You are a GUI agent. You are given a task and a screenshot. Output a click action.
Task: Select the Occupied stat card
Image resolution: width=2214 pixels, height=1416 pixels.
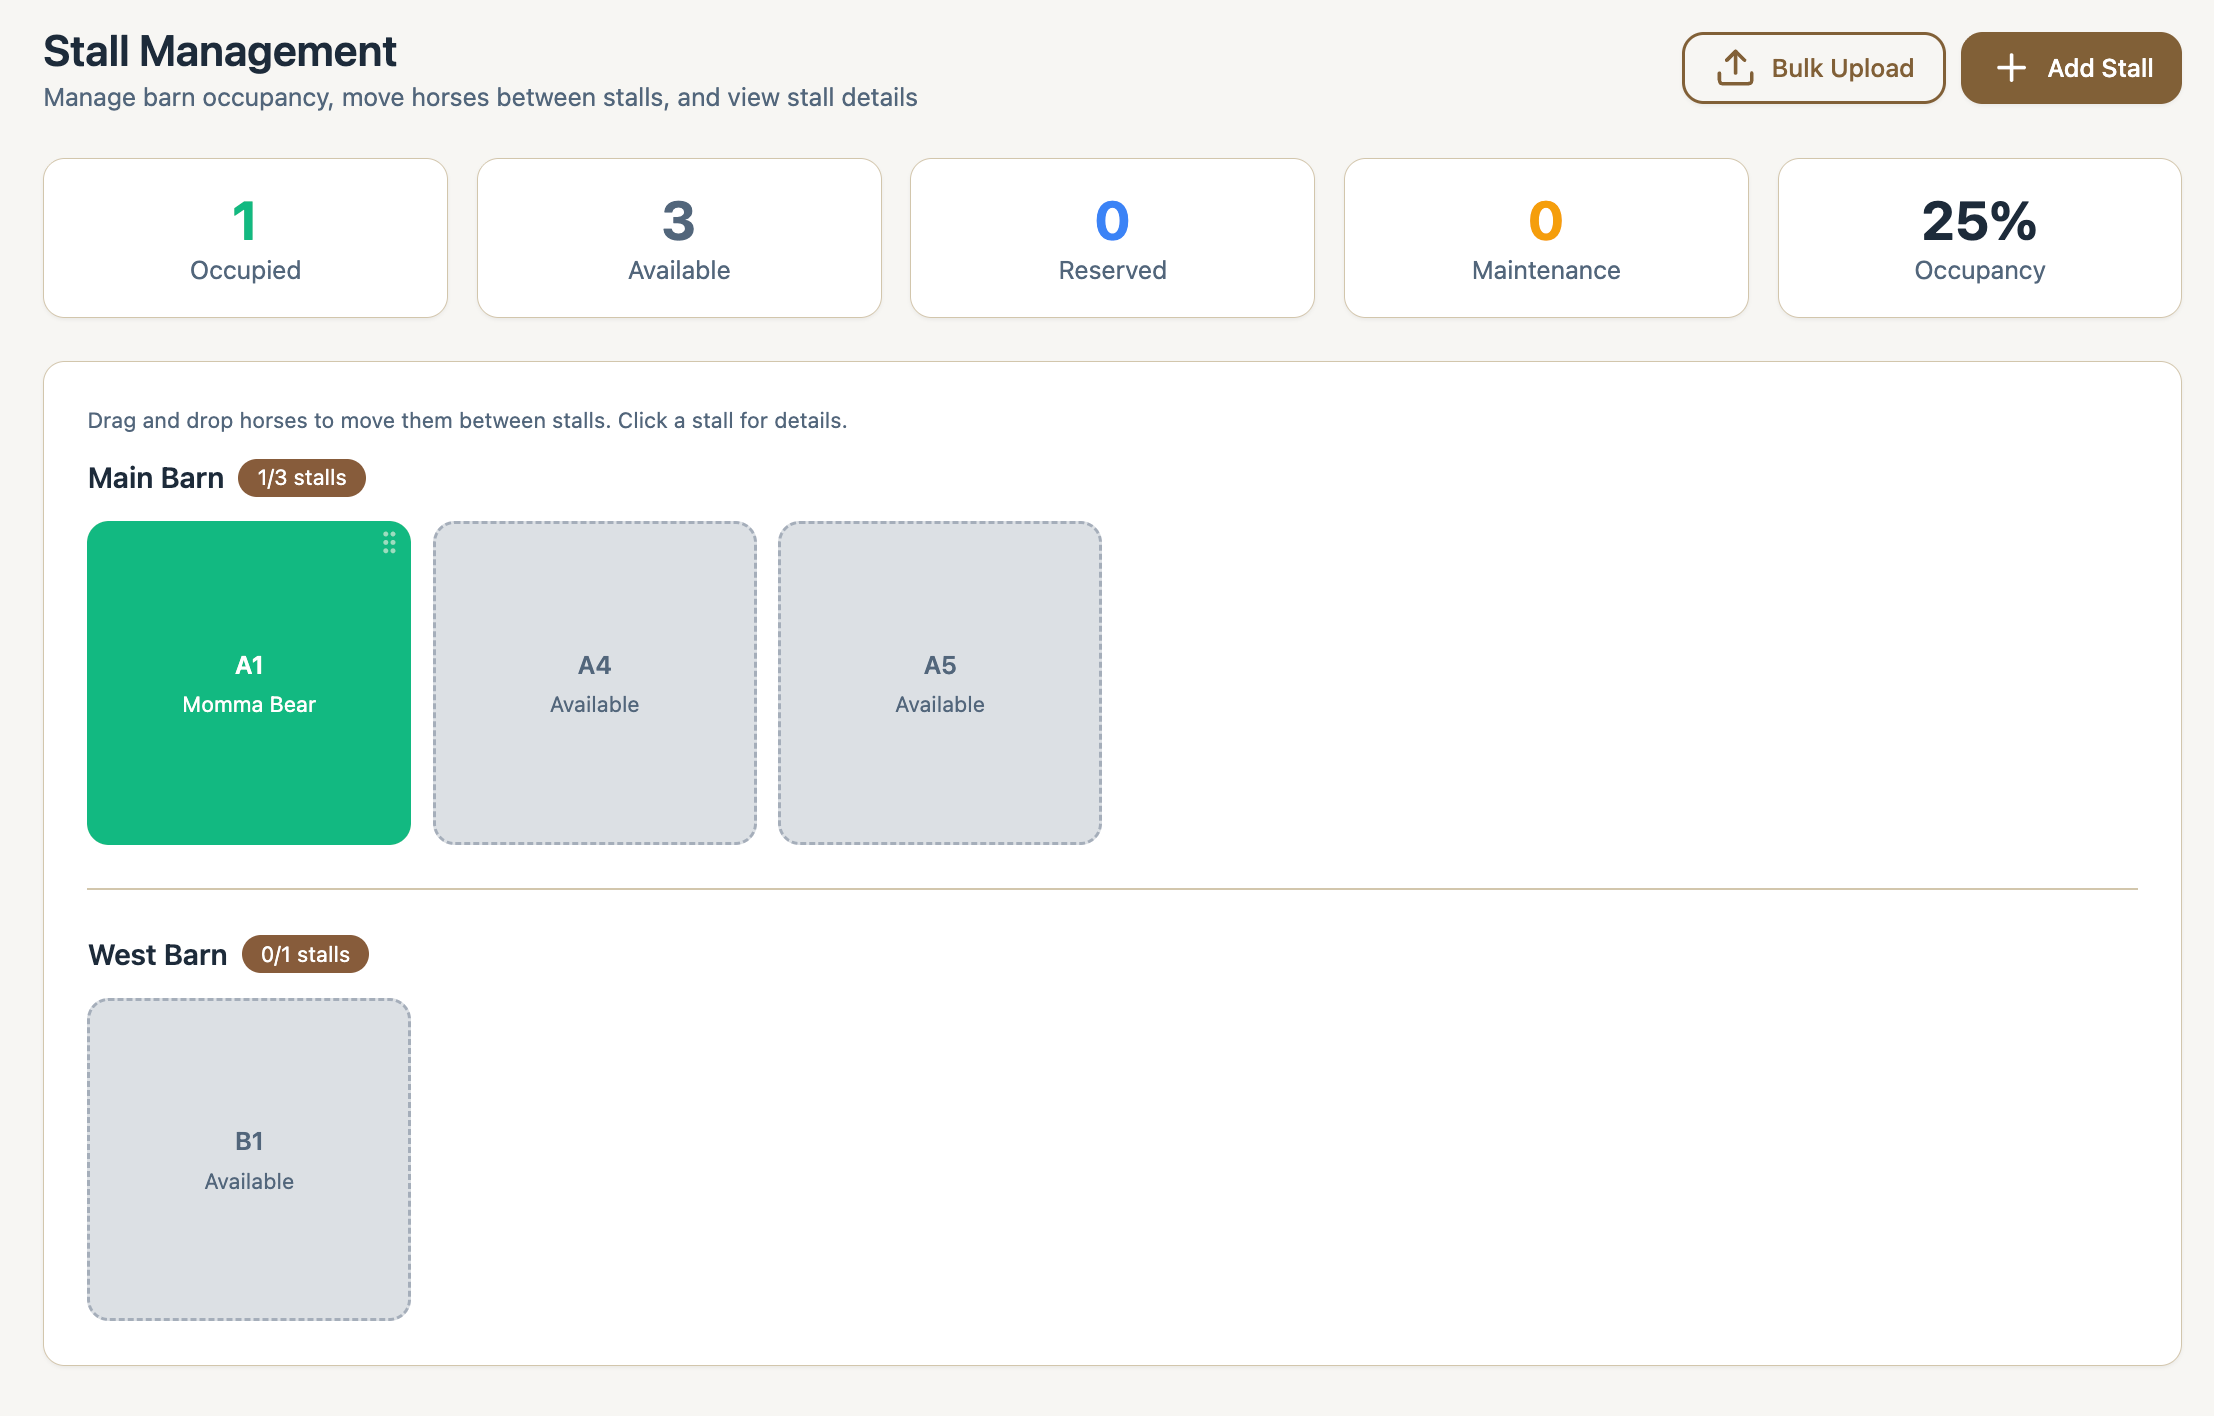click(x=245, y=237)
